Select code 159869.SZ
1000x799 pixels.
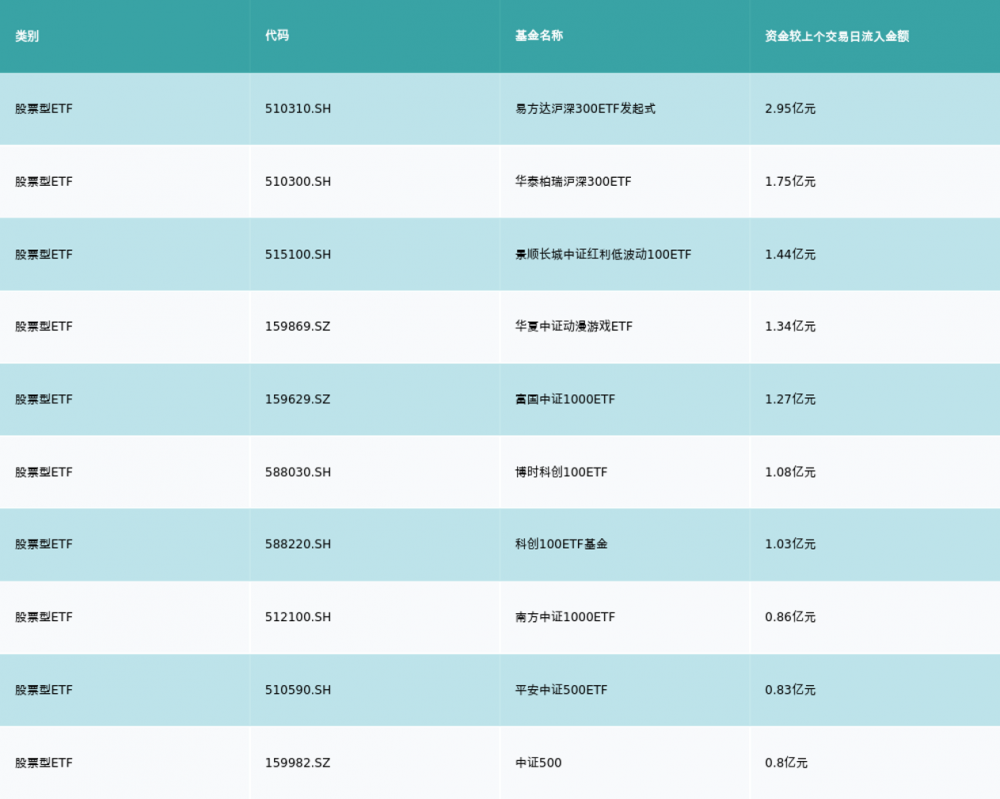298,326
